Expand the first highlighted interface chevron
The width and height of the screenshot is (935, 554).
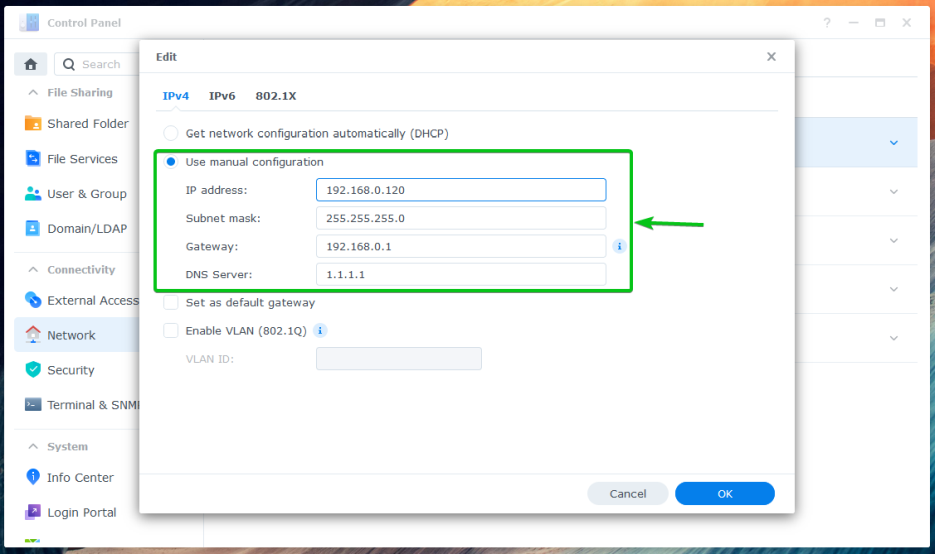click(x=894, y=143)
